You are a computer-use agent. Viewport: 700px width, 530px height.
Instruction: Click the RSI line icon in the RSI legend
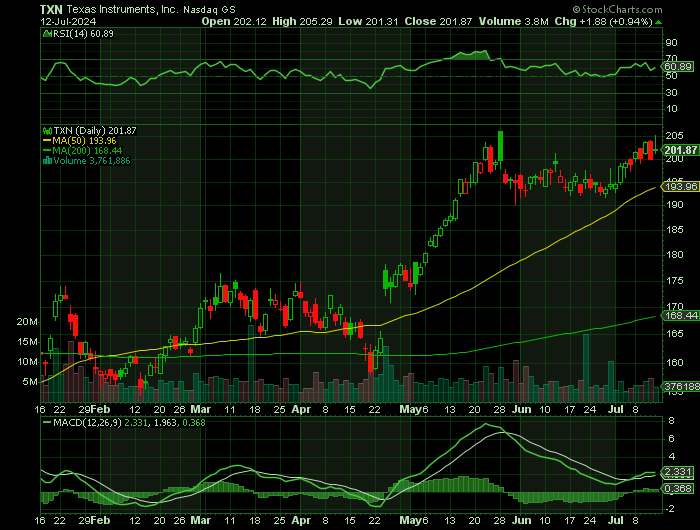click(x=47, y=33)
